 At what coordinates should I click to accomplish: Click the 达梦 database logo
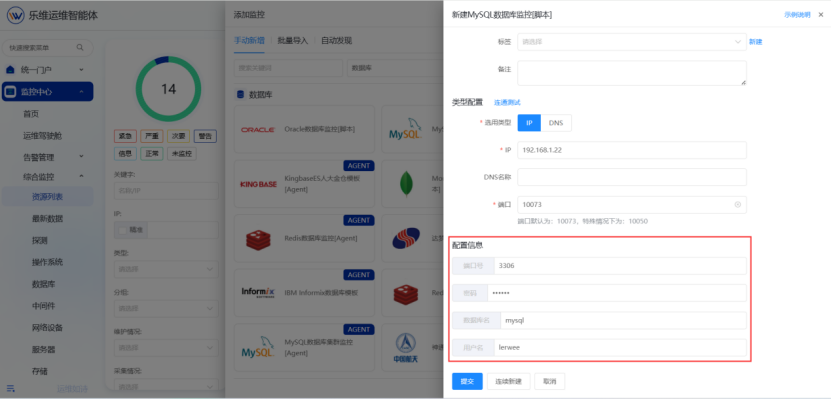pos(406,238)
